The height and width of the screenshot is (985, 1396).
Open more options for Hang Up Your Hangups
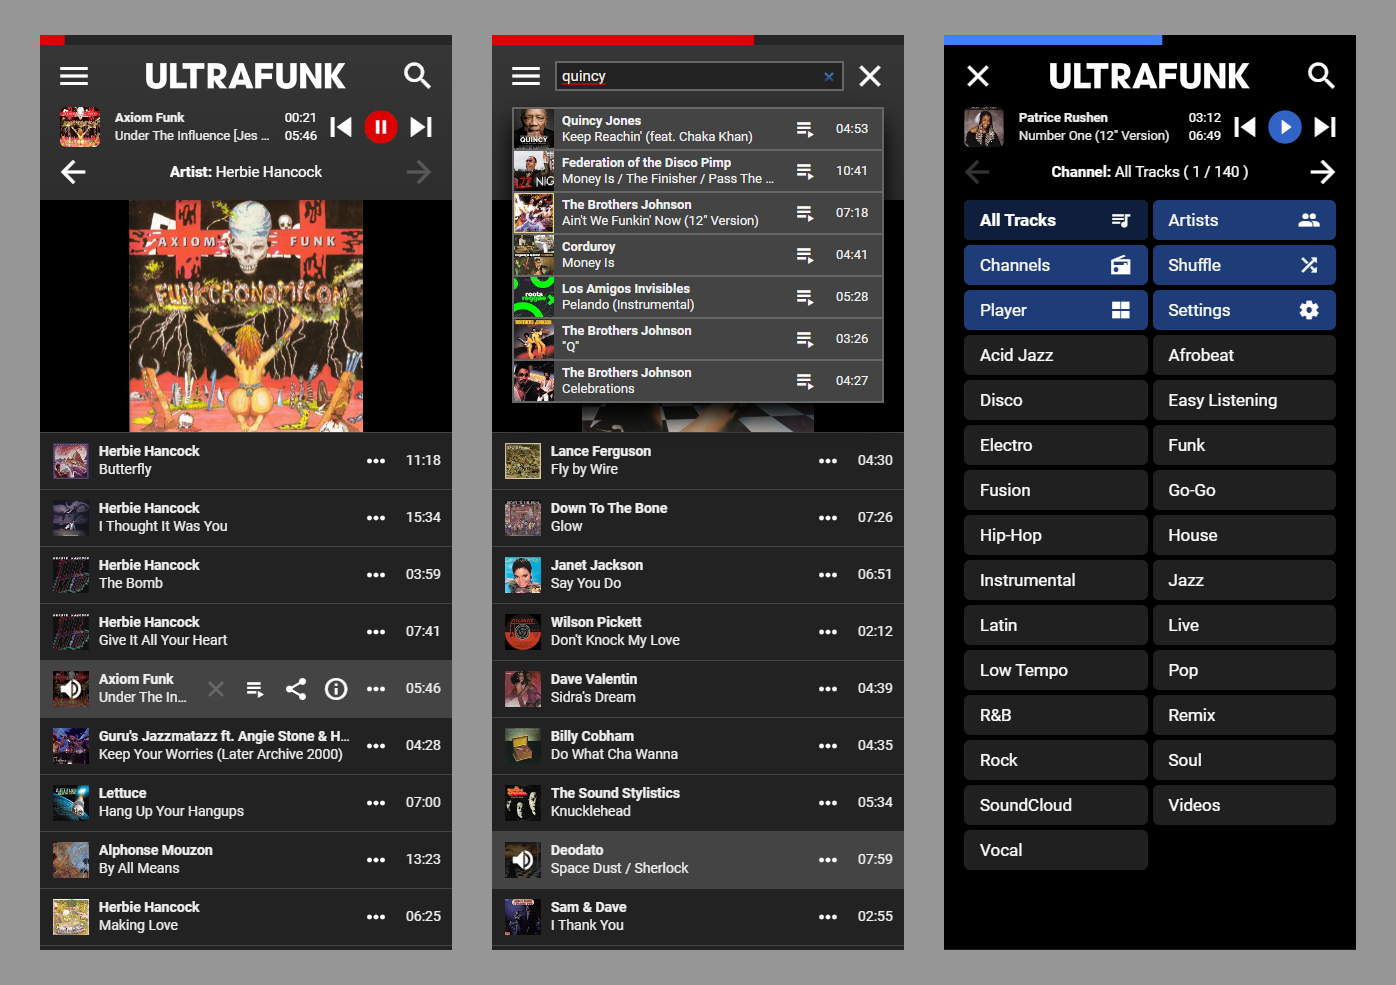coord(376,803)
